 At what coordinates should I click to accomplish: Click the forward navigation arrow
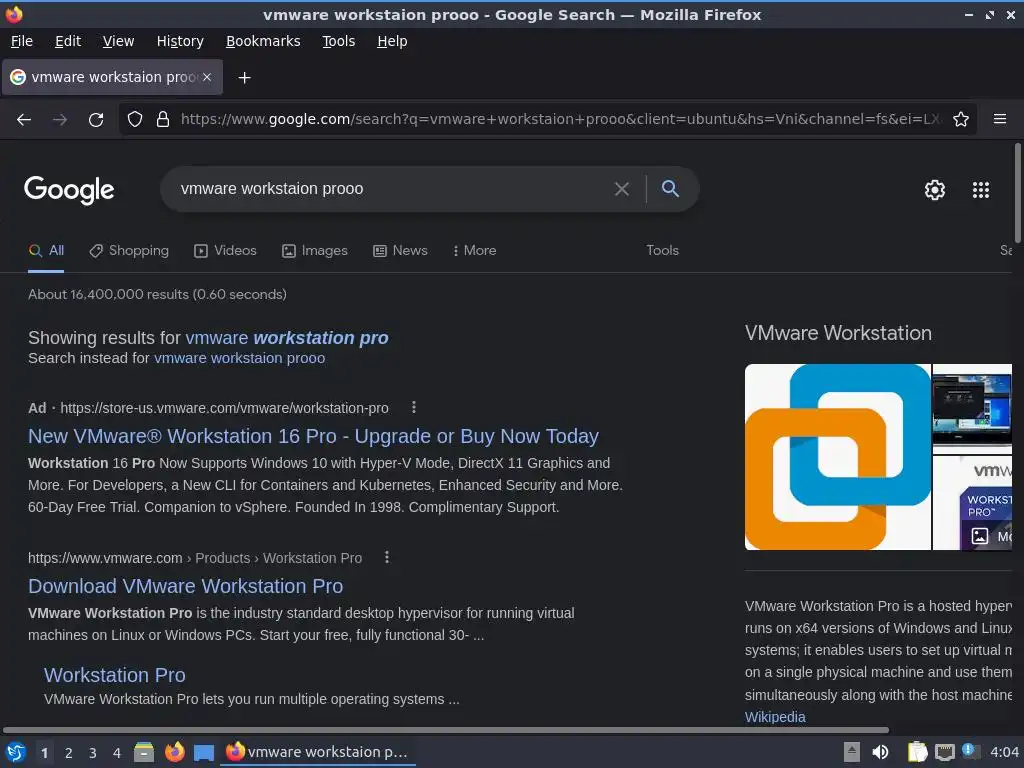[x=60, y=120]
